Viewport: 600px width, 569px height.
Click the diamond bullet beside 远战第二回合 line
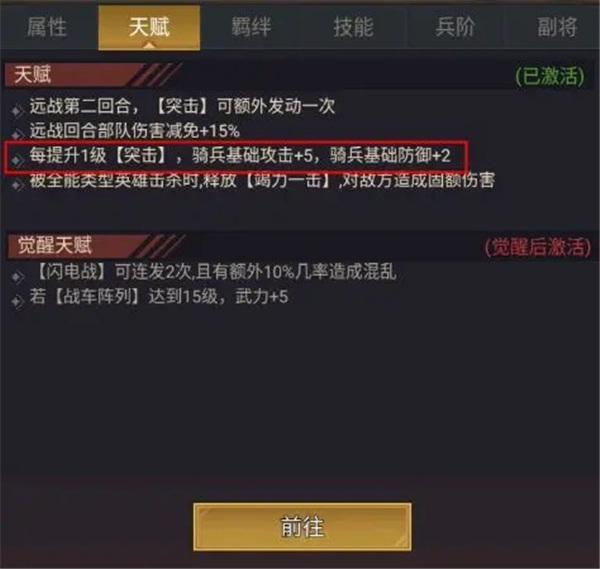pyautogui.click(x=17, y=111)
